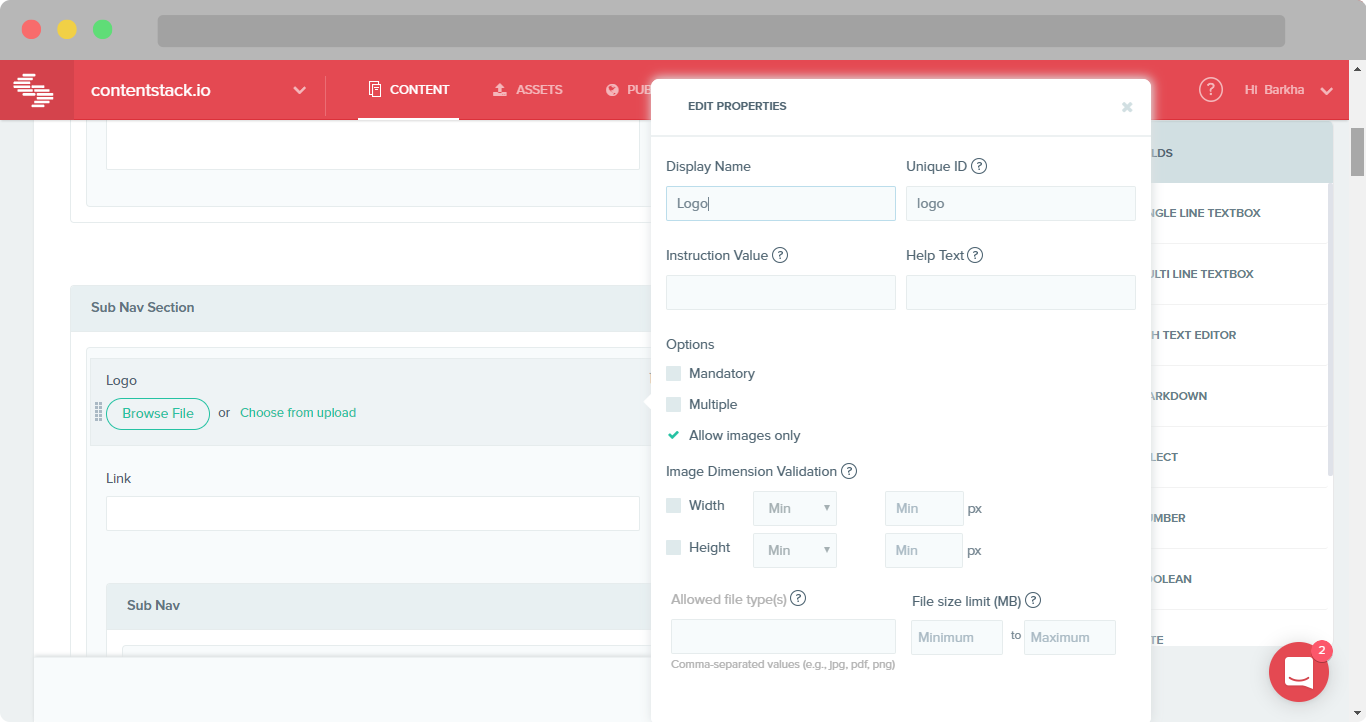
Task: Select the Multi Line Textbox field type
Action: coord(1240,274)
